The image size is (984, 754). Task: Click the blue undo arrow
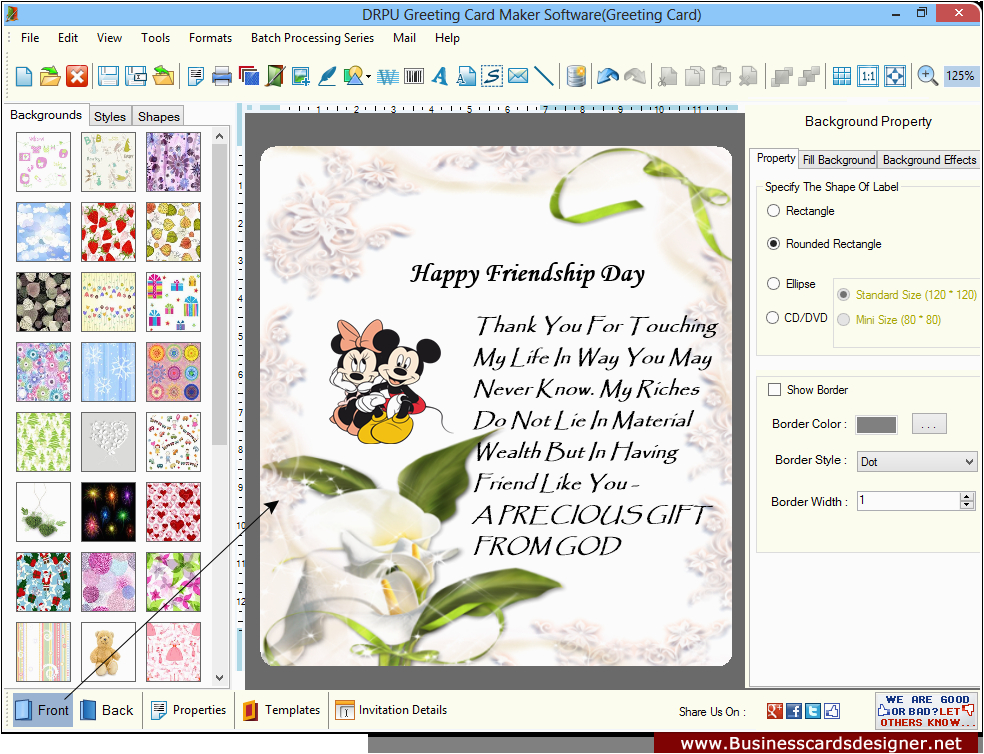(607, 76)
